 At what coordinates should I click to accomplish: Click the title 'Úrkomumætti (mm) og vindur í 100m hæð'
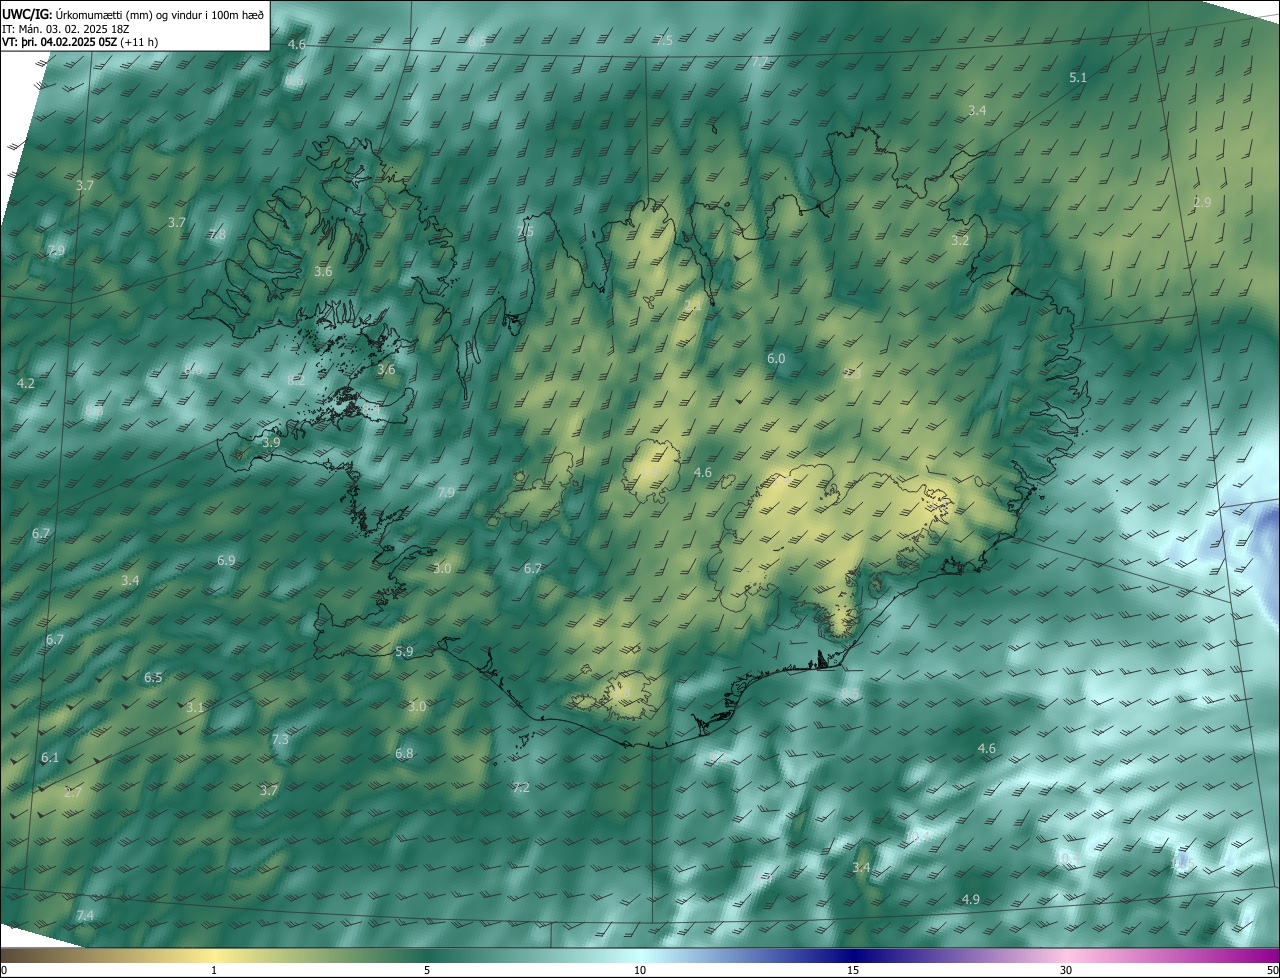[159, 14]
